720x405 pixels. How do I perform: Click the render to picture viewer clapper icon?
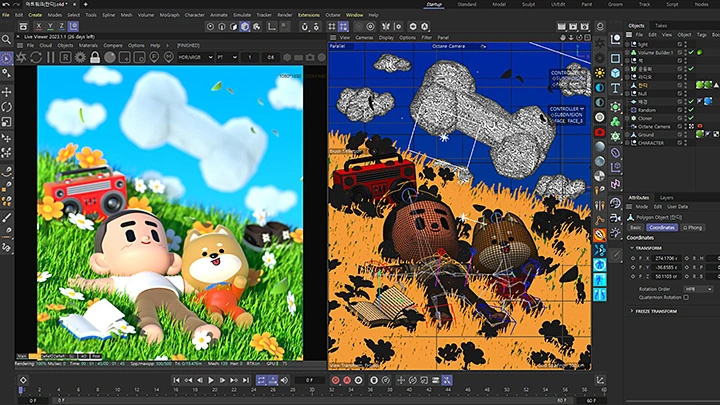tap(573, 27)
